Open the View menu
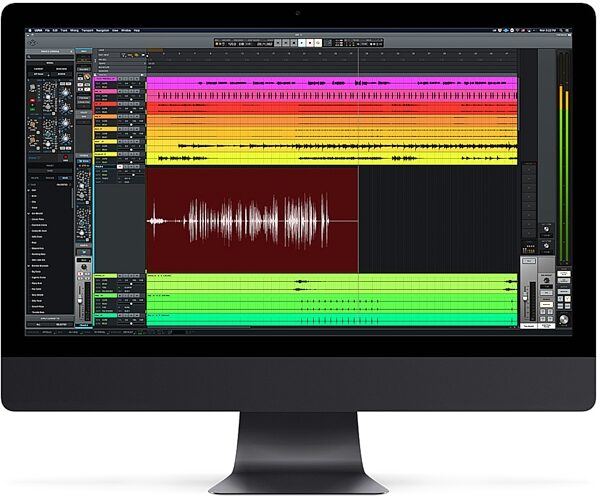600x499 pixels. (x=115, y=30)
